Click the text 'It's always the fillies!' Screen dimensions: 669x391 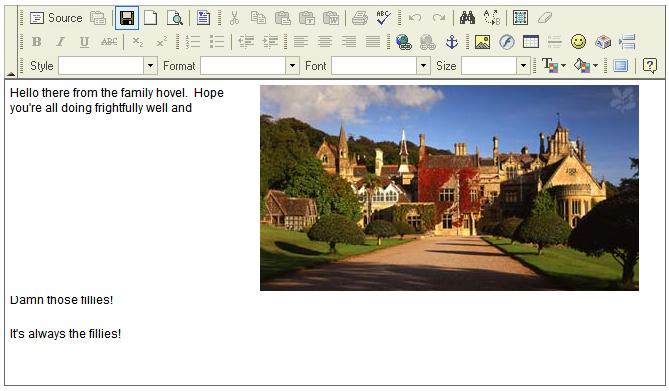[65, 334]
